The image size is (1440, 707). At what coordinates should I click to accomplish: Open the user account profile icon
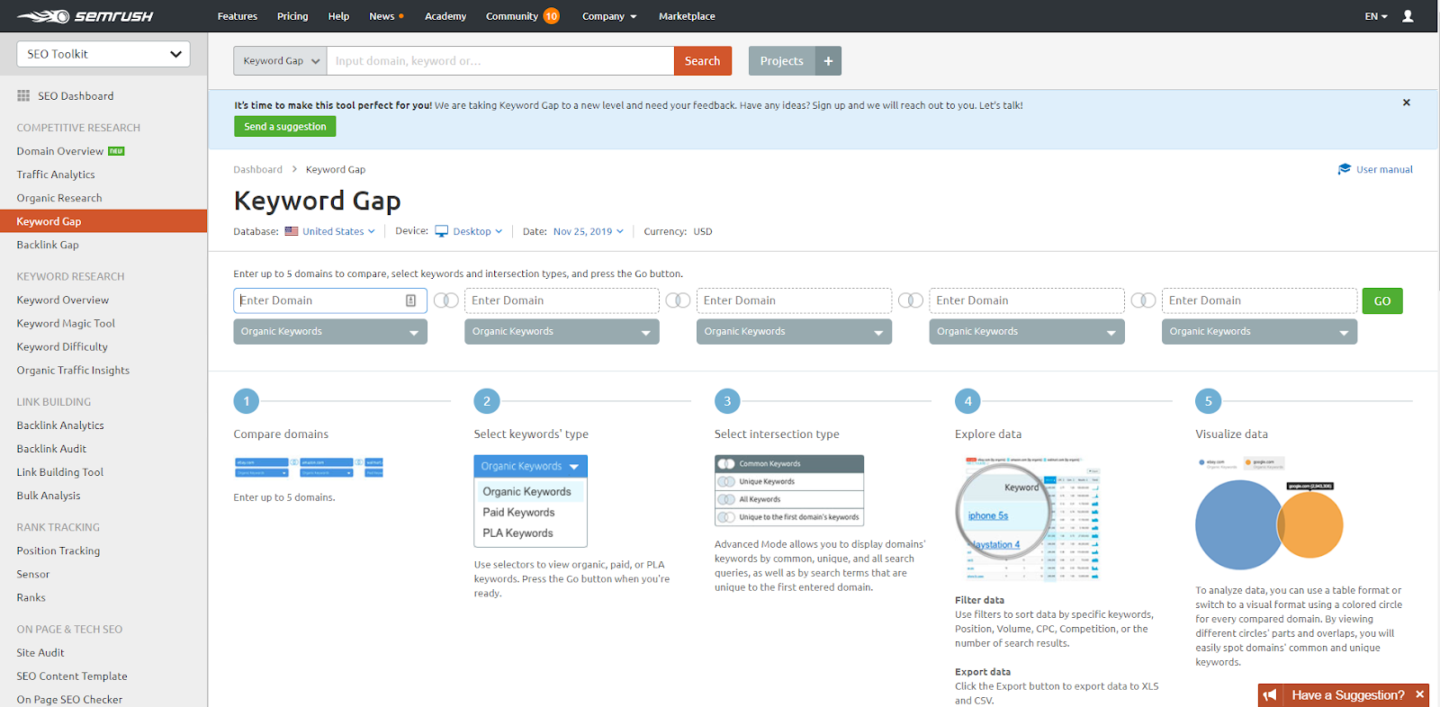click(x=1408, y=16)
